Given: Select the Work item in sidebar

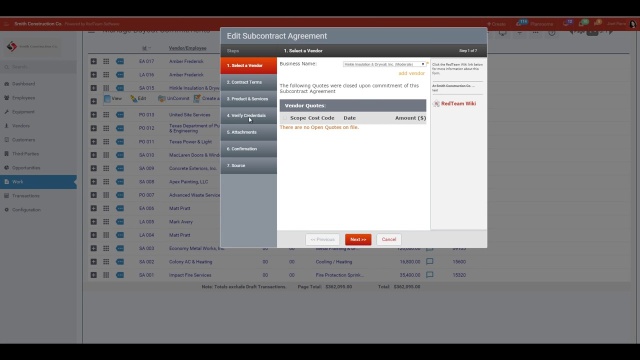Looking at the screenshot, I should click(x=38, y=182).
